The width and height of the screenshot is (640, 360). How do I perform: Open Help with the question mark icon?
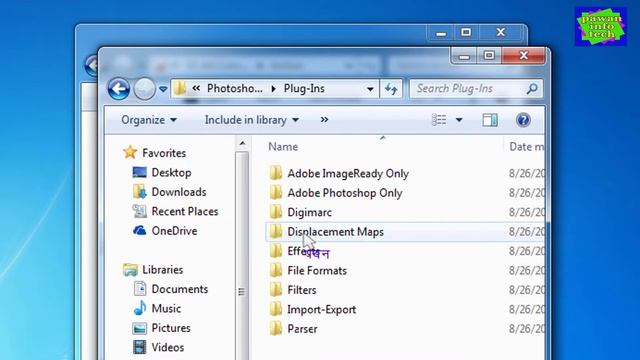click(x=523, y=120)
